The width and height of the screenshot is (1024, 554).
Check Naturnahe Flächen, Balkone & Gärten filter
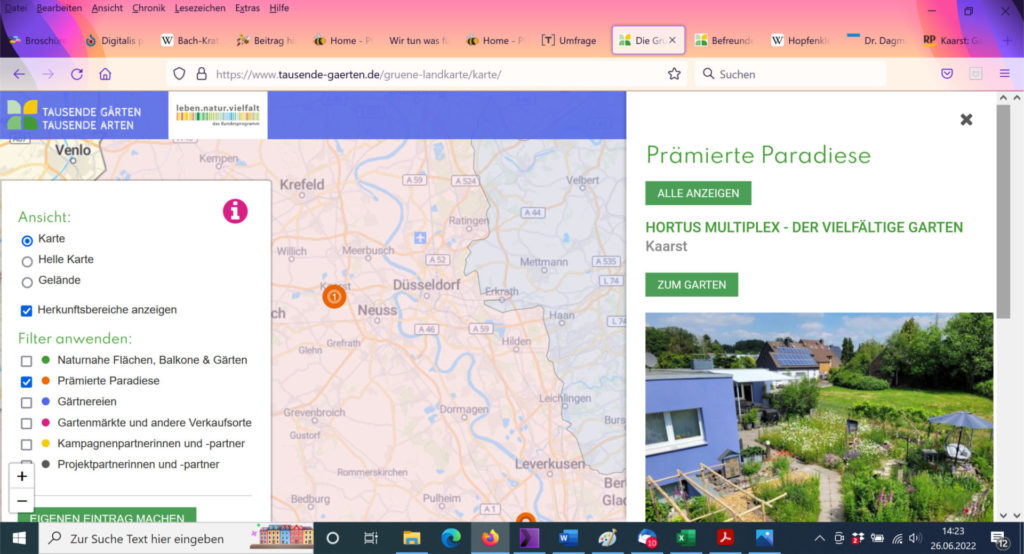click(x=26, y=361)
